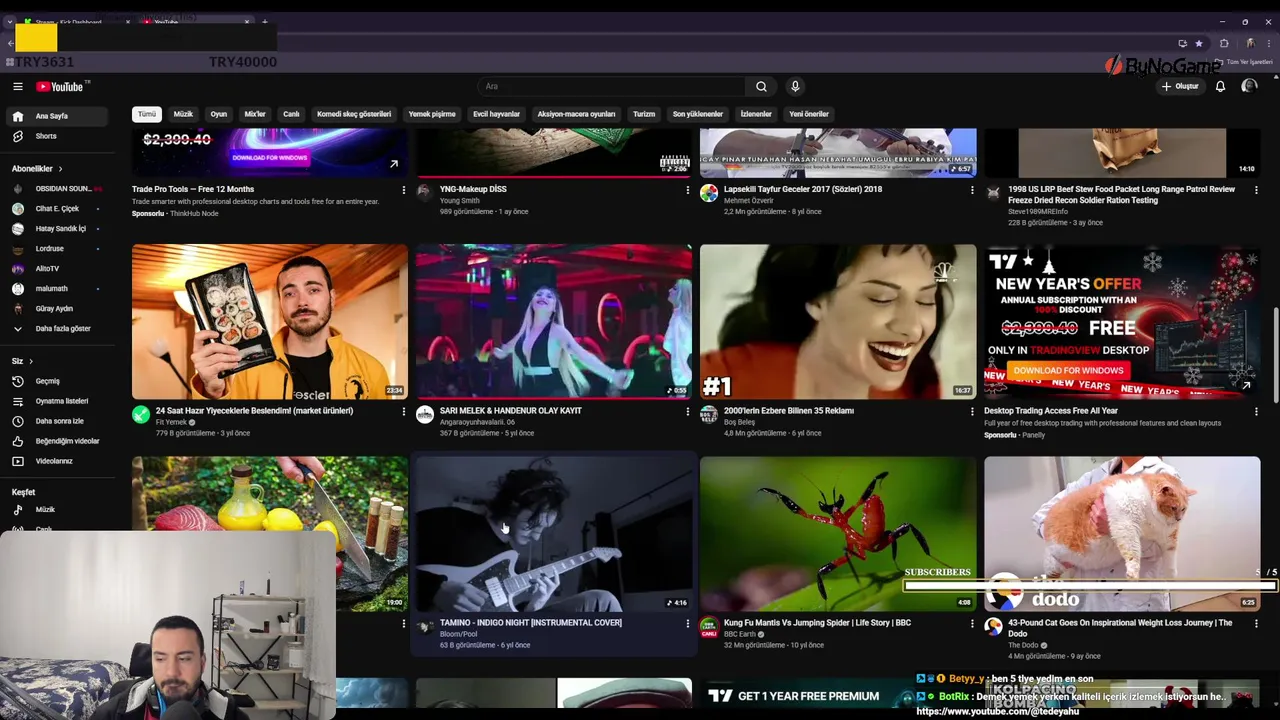This screenshot has width=1280, height=720.
Task: Select the Yeni öneriler chip
Action: 809,114
